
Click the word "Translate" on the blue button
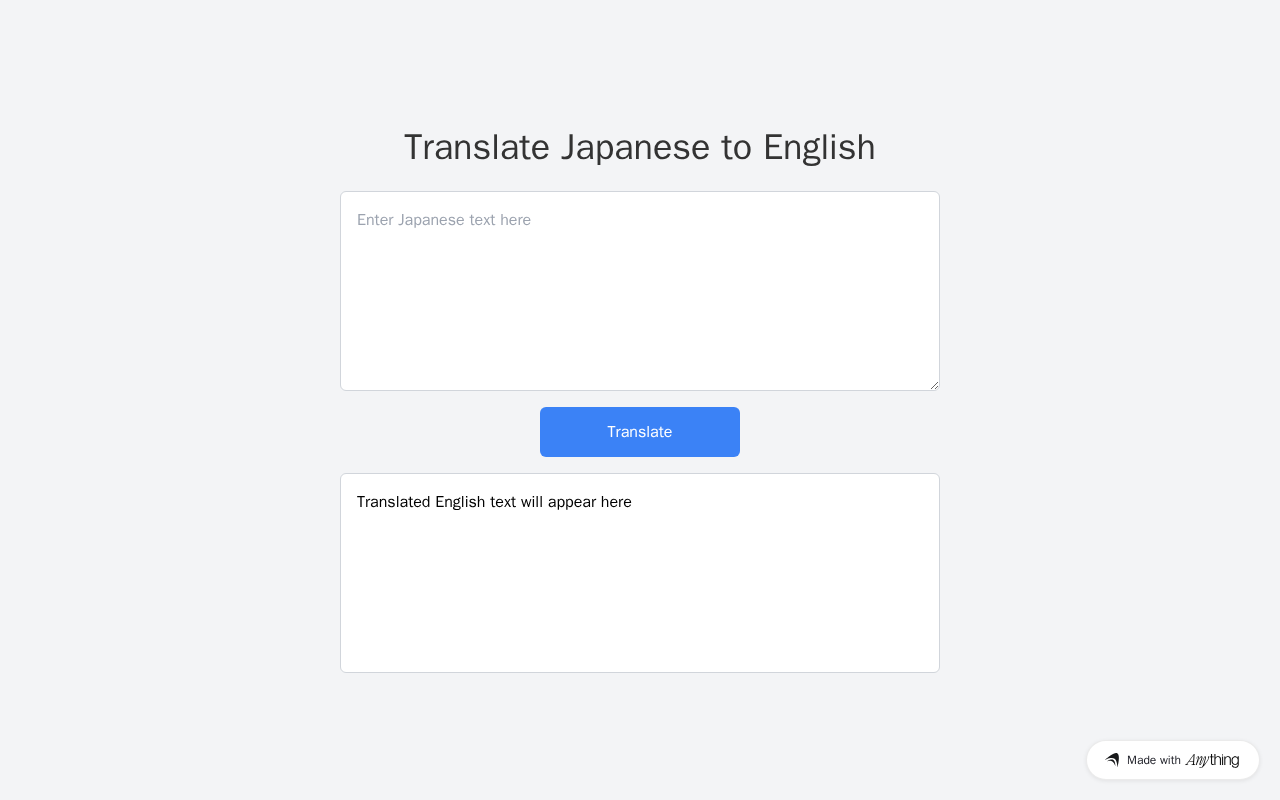(x=640, y=432)
